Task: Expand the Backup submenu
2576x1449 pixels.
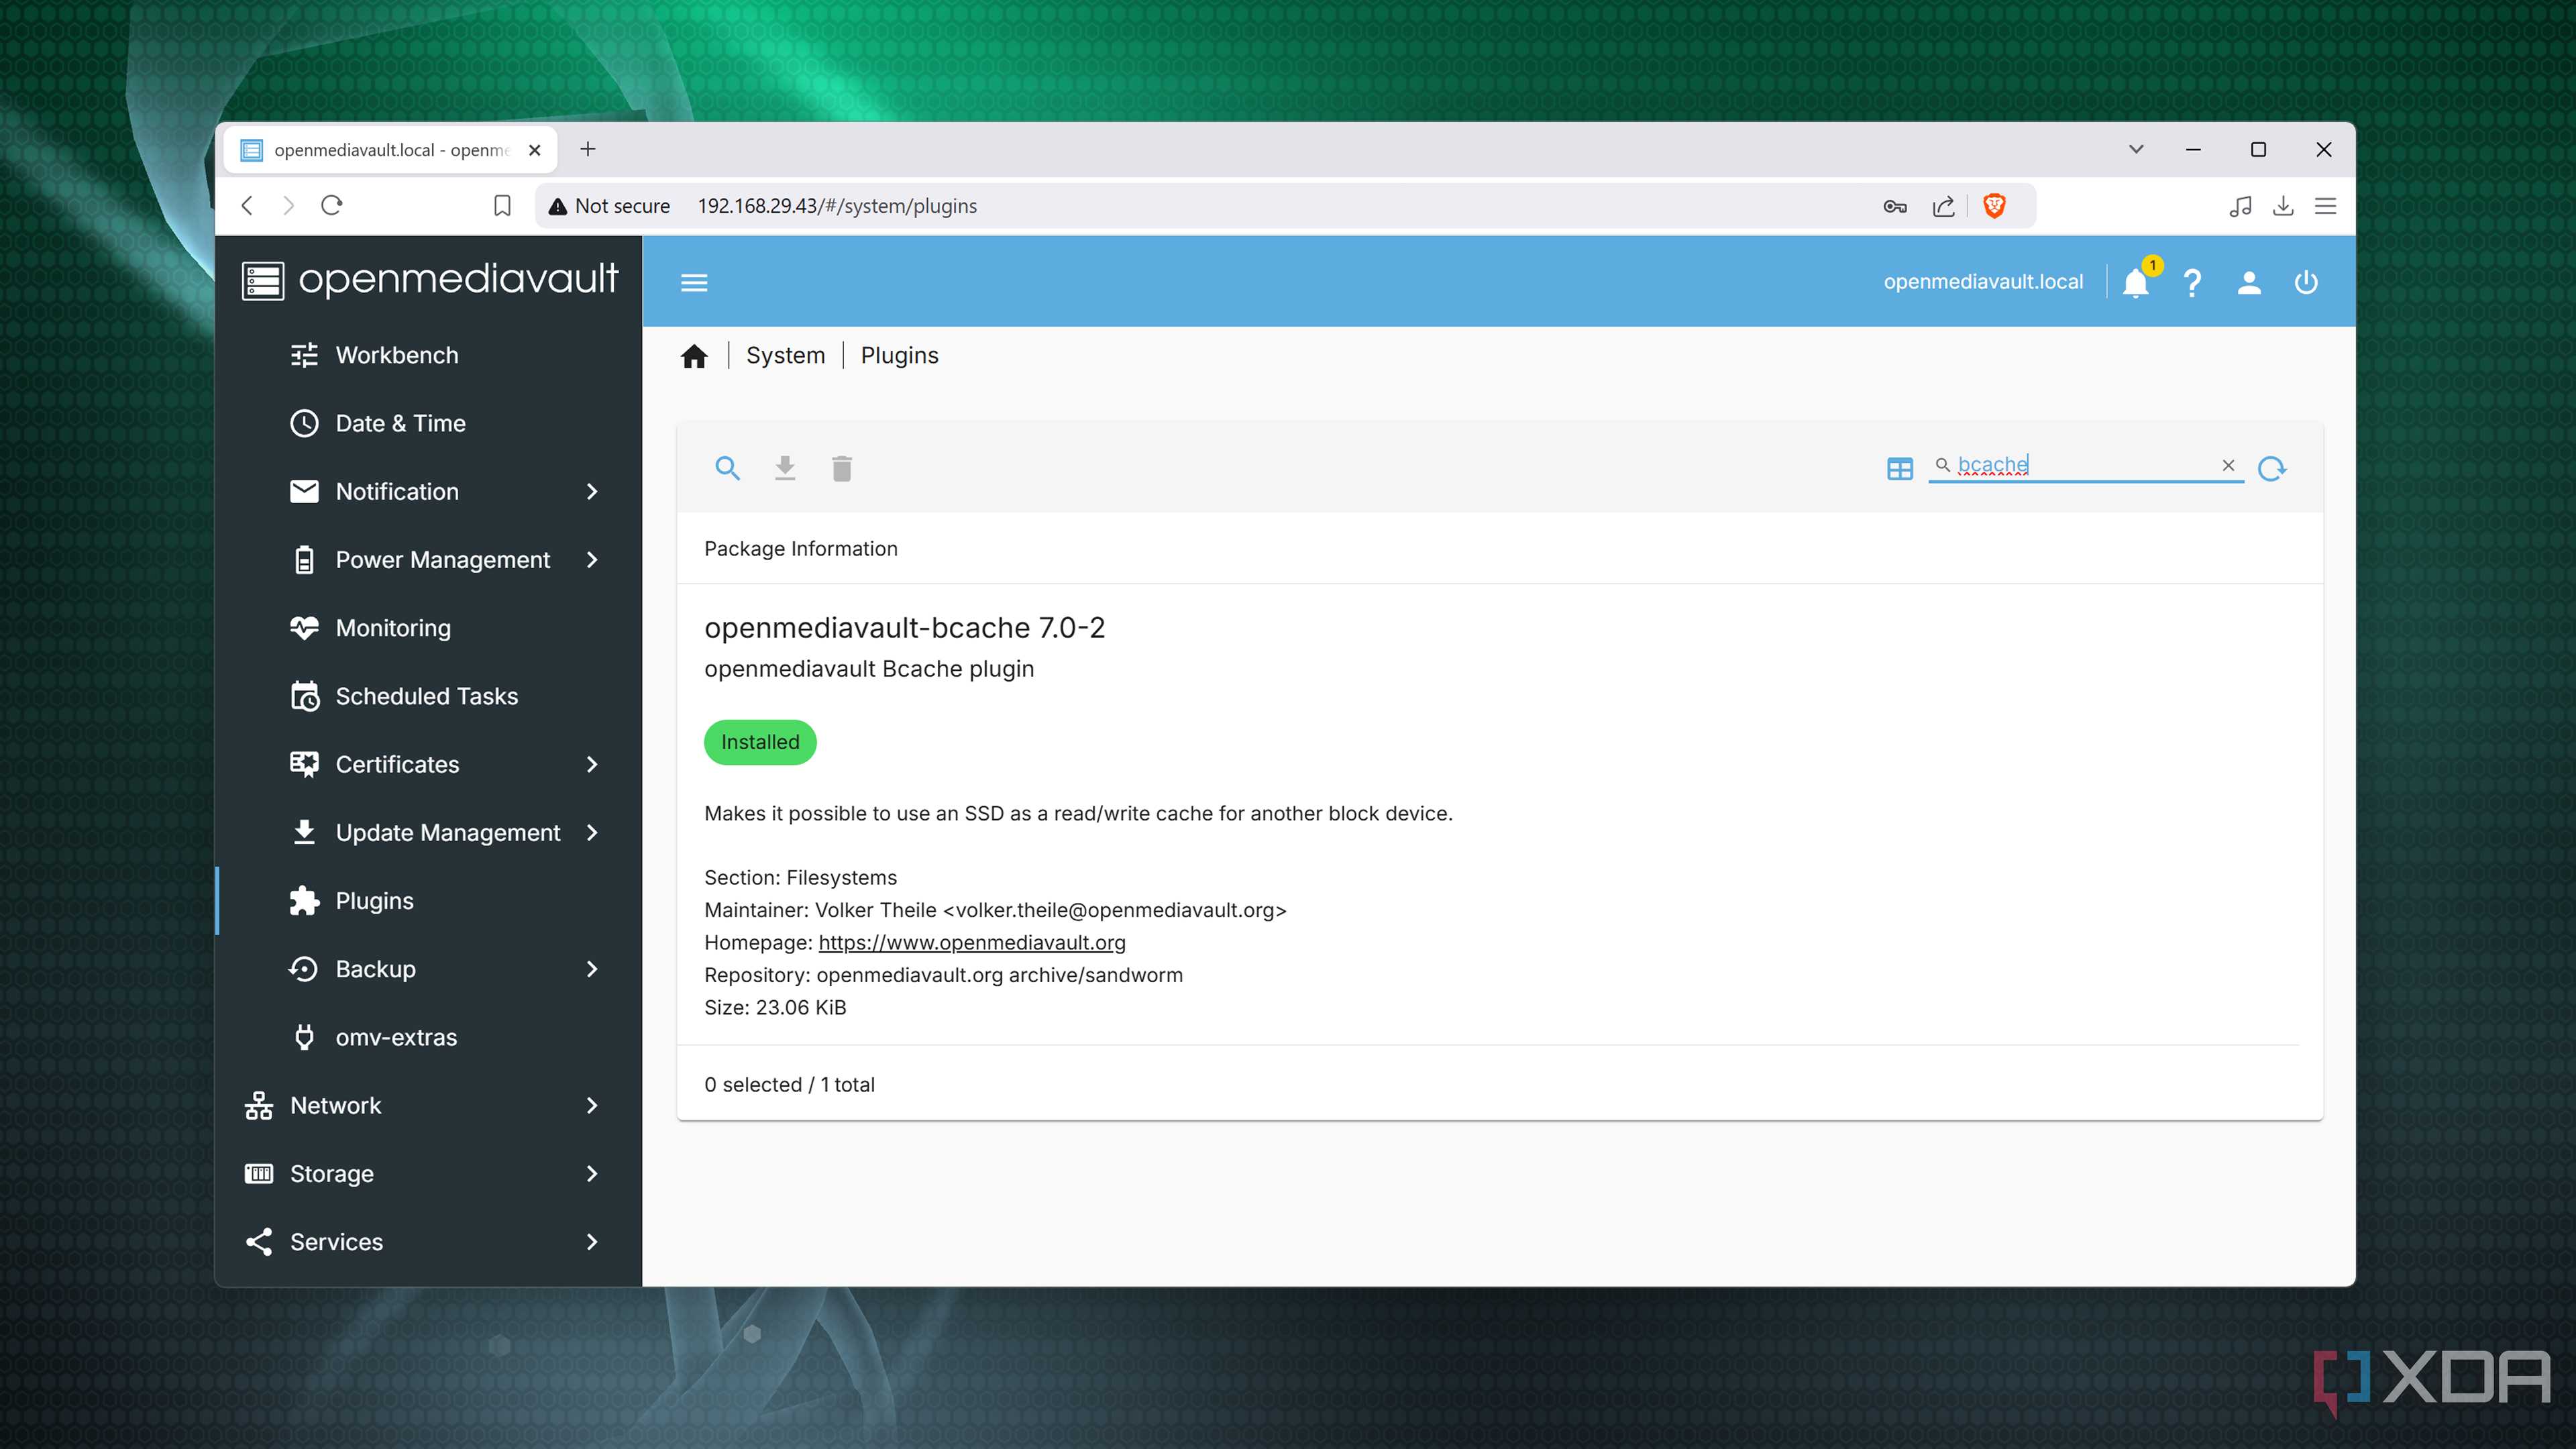Action: 429,968
